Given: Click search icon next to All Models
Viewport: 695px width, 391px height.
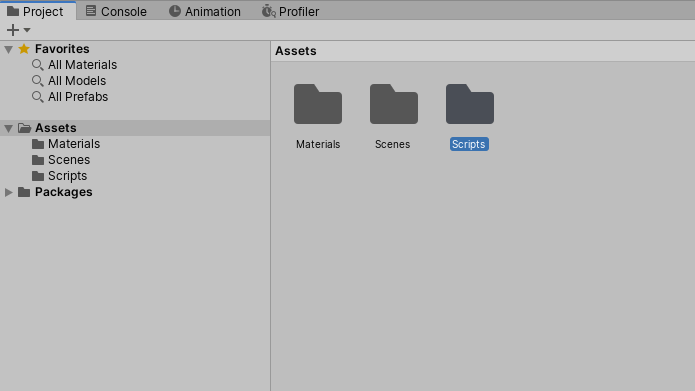Looking at the screenshot, I should (x=38, y=81).
